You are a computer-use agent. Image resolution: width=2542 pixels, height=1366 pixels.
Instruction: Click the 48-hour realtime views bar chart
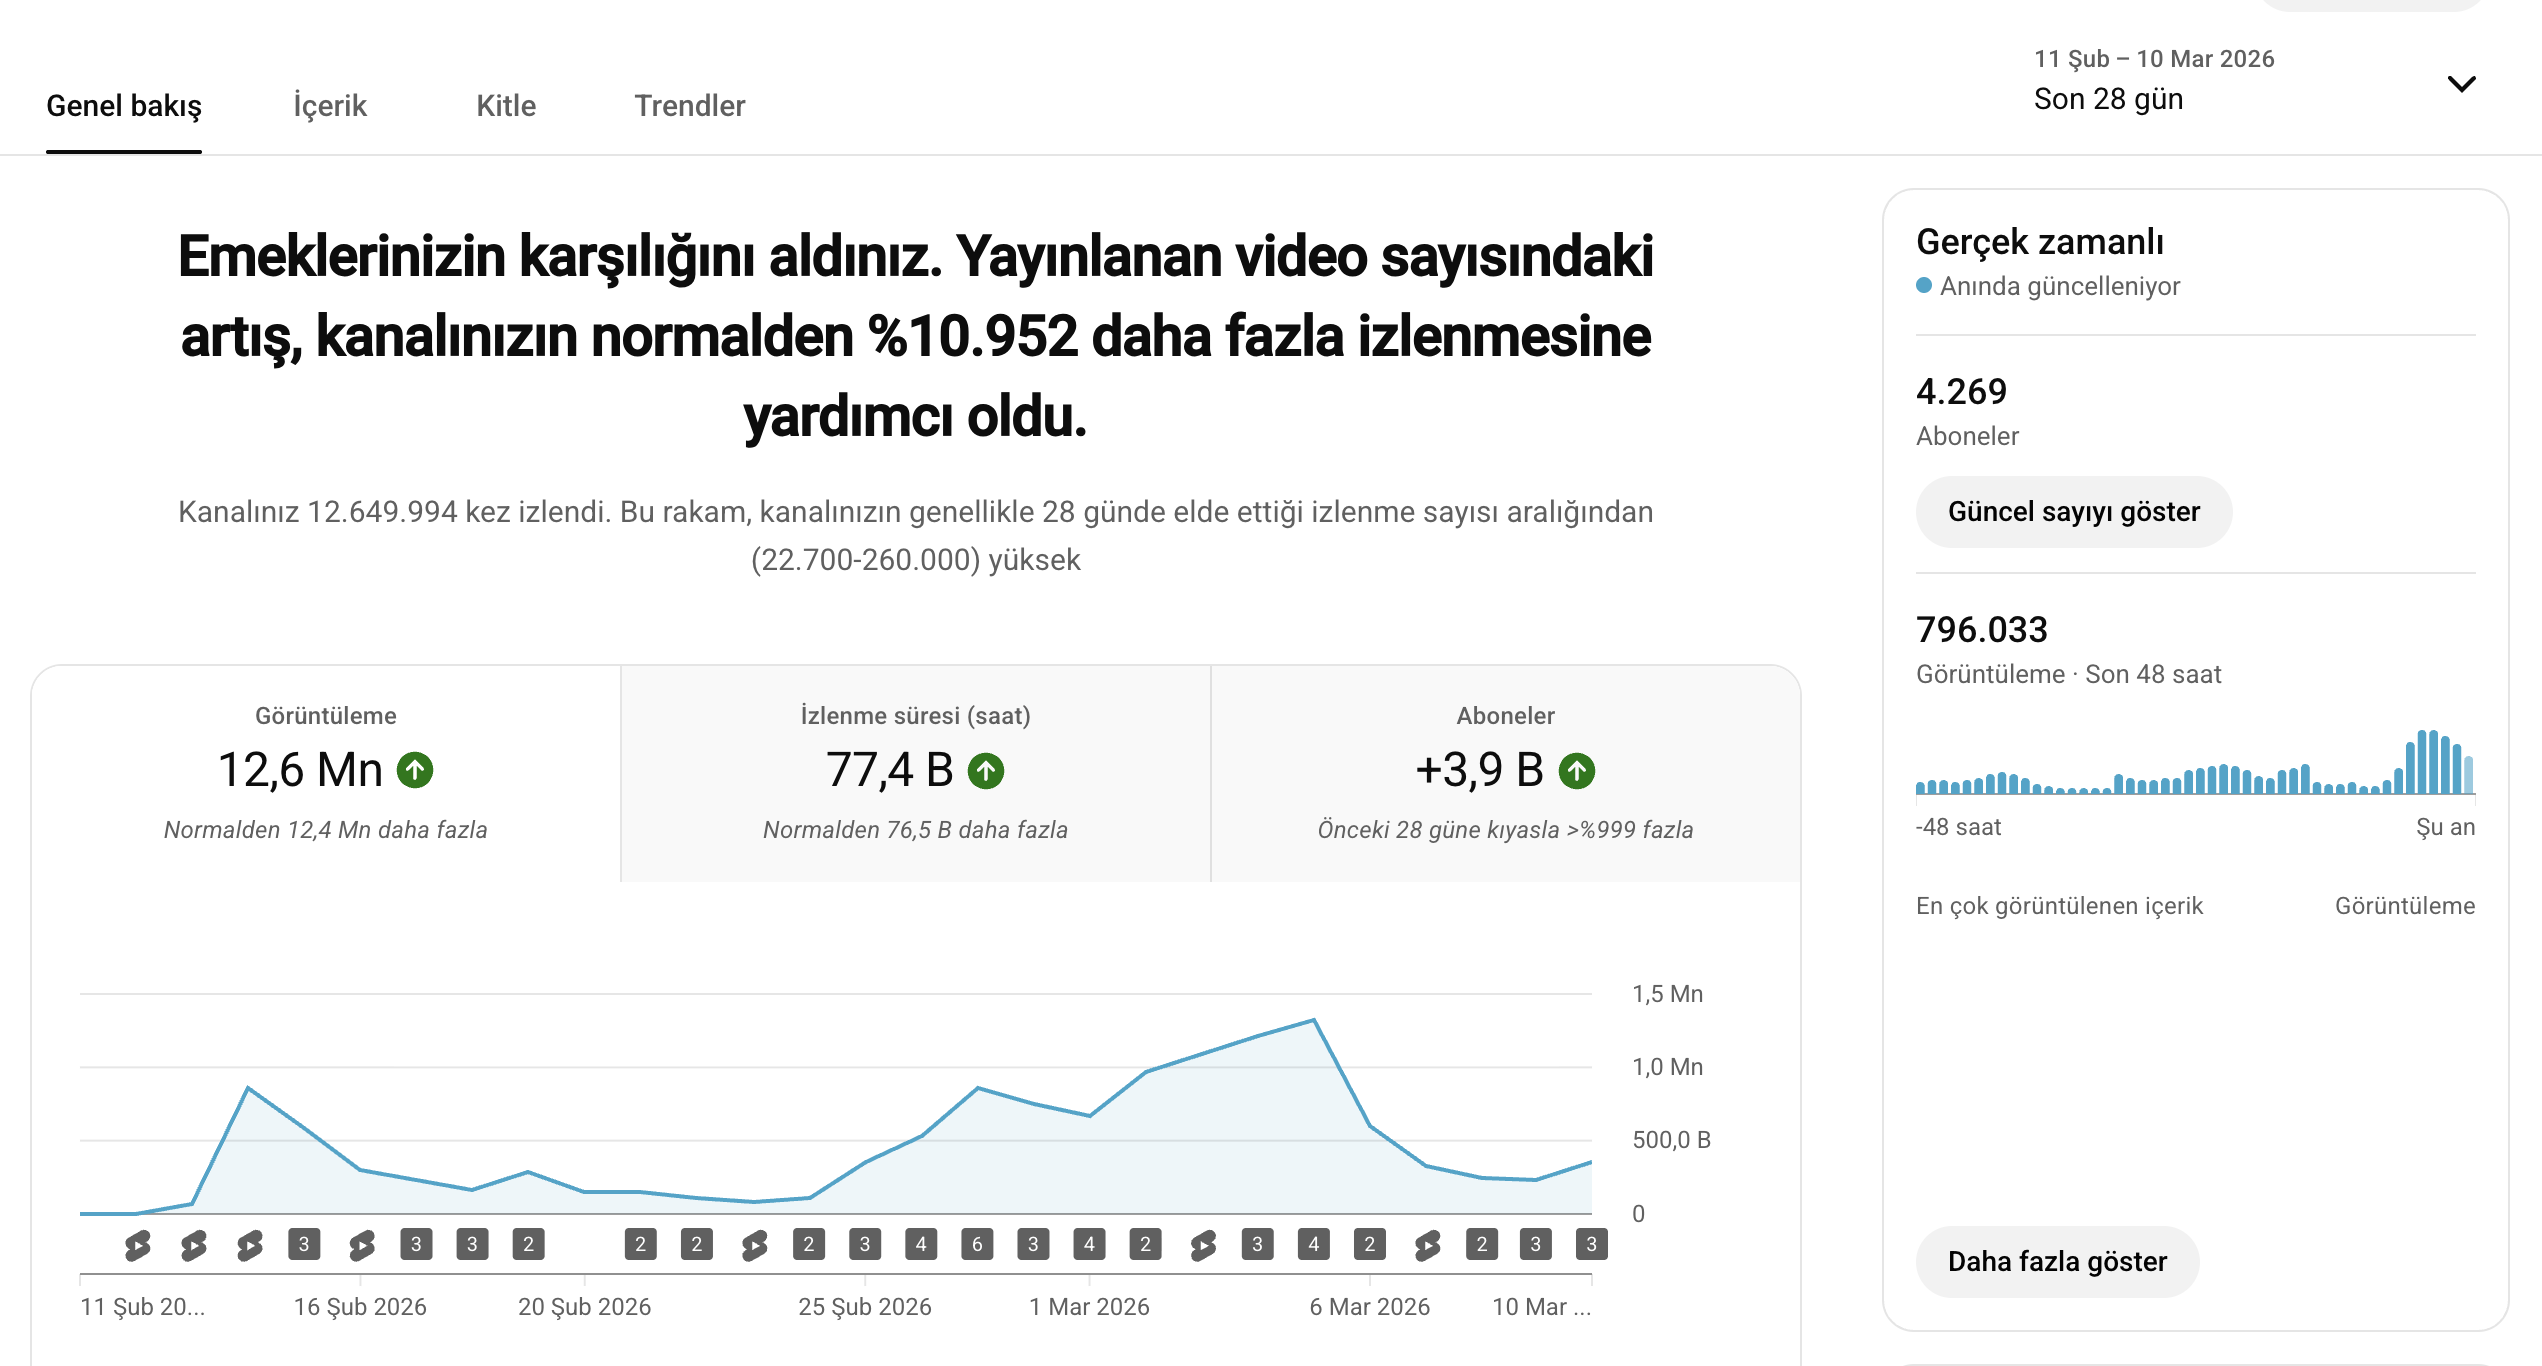point(2195,762)
